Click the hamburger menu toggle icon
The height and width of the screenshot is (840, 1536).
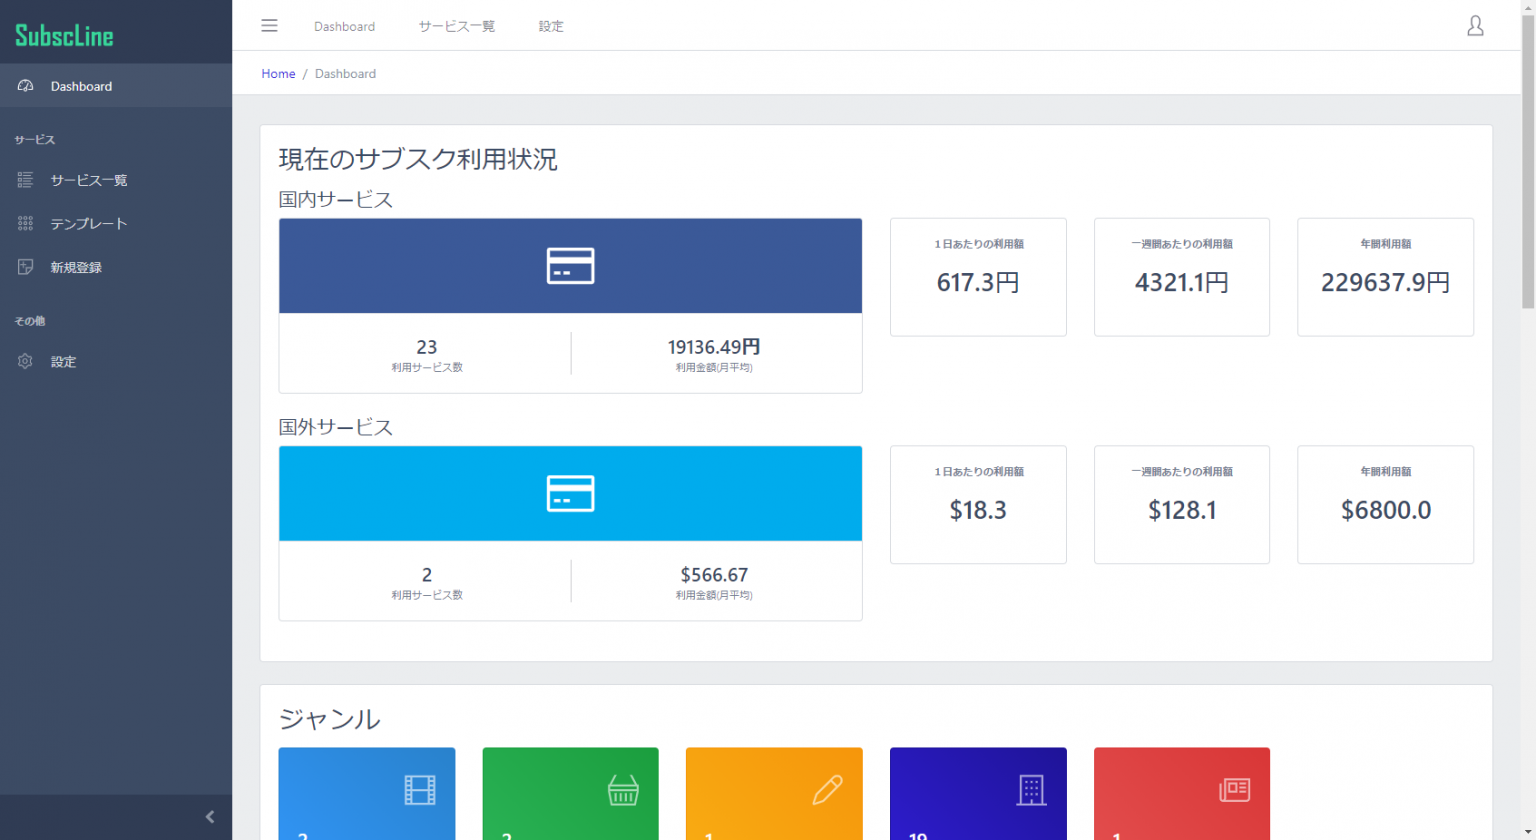click(x=269, y=26)
